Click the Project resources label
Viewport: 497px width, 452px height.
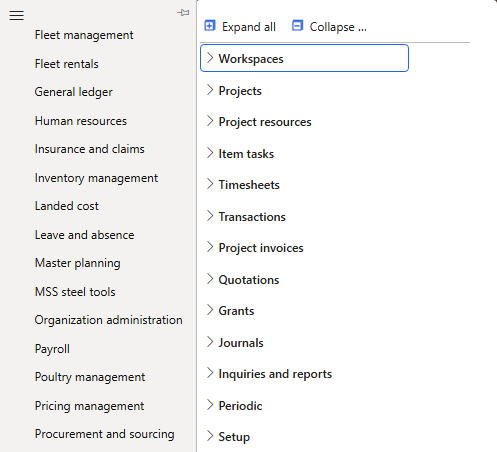[x=265, y=122]
